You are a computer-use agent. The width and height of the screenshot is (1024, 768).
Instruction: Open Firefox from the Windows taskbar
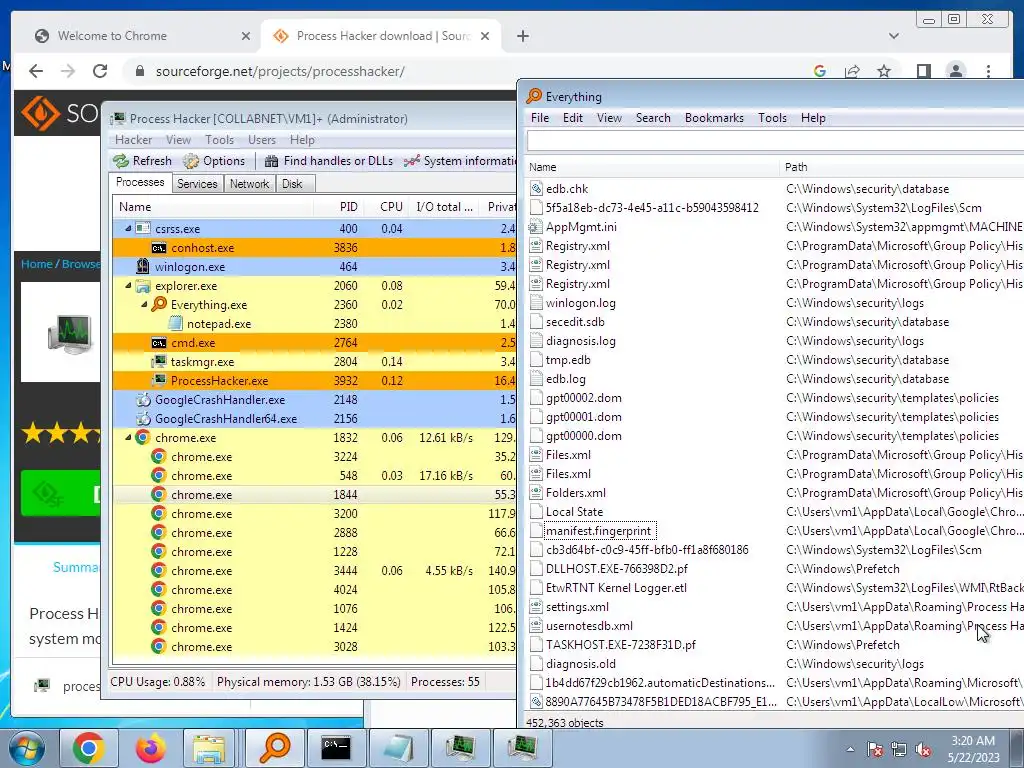(150, 748)
